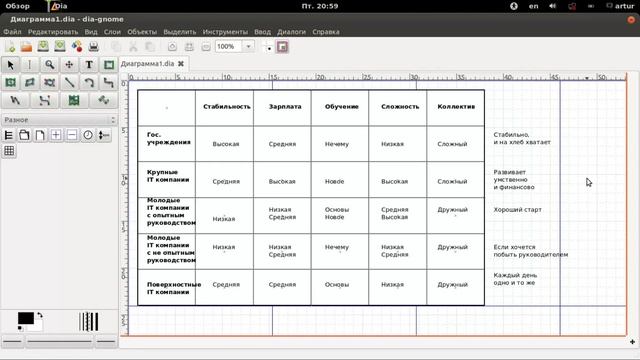Image resolution: width=640 pixels, height=360 pixels.
Task: Open the Обзор activities overview
Action: pyautogui.click(x=18, y=6)
